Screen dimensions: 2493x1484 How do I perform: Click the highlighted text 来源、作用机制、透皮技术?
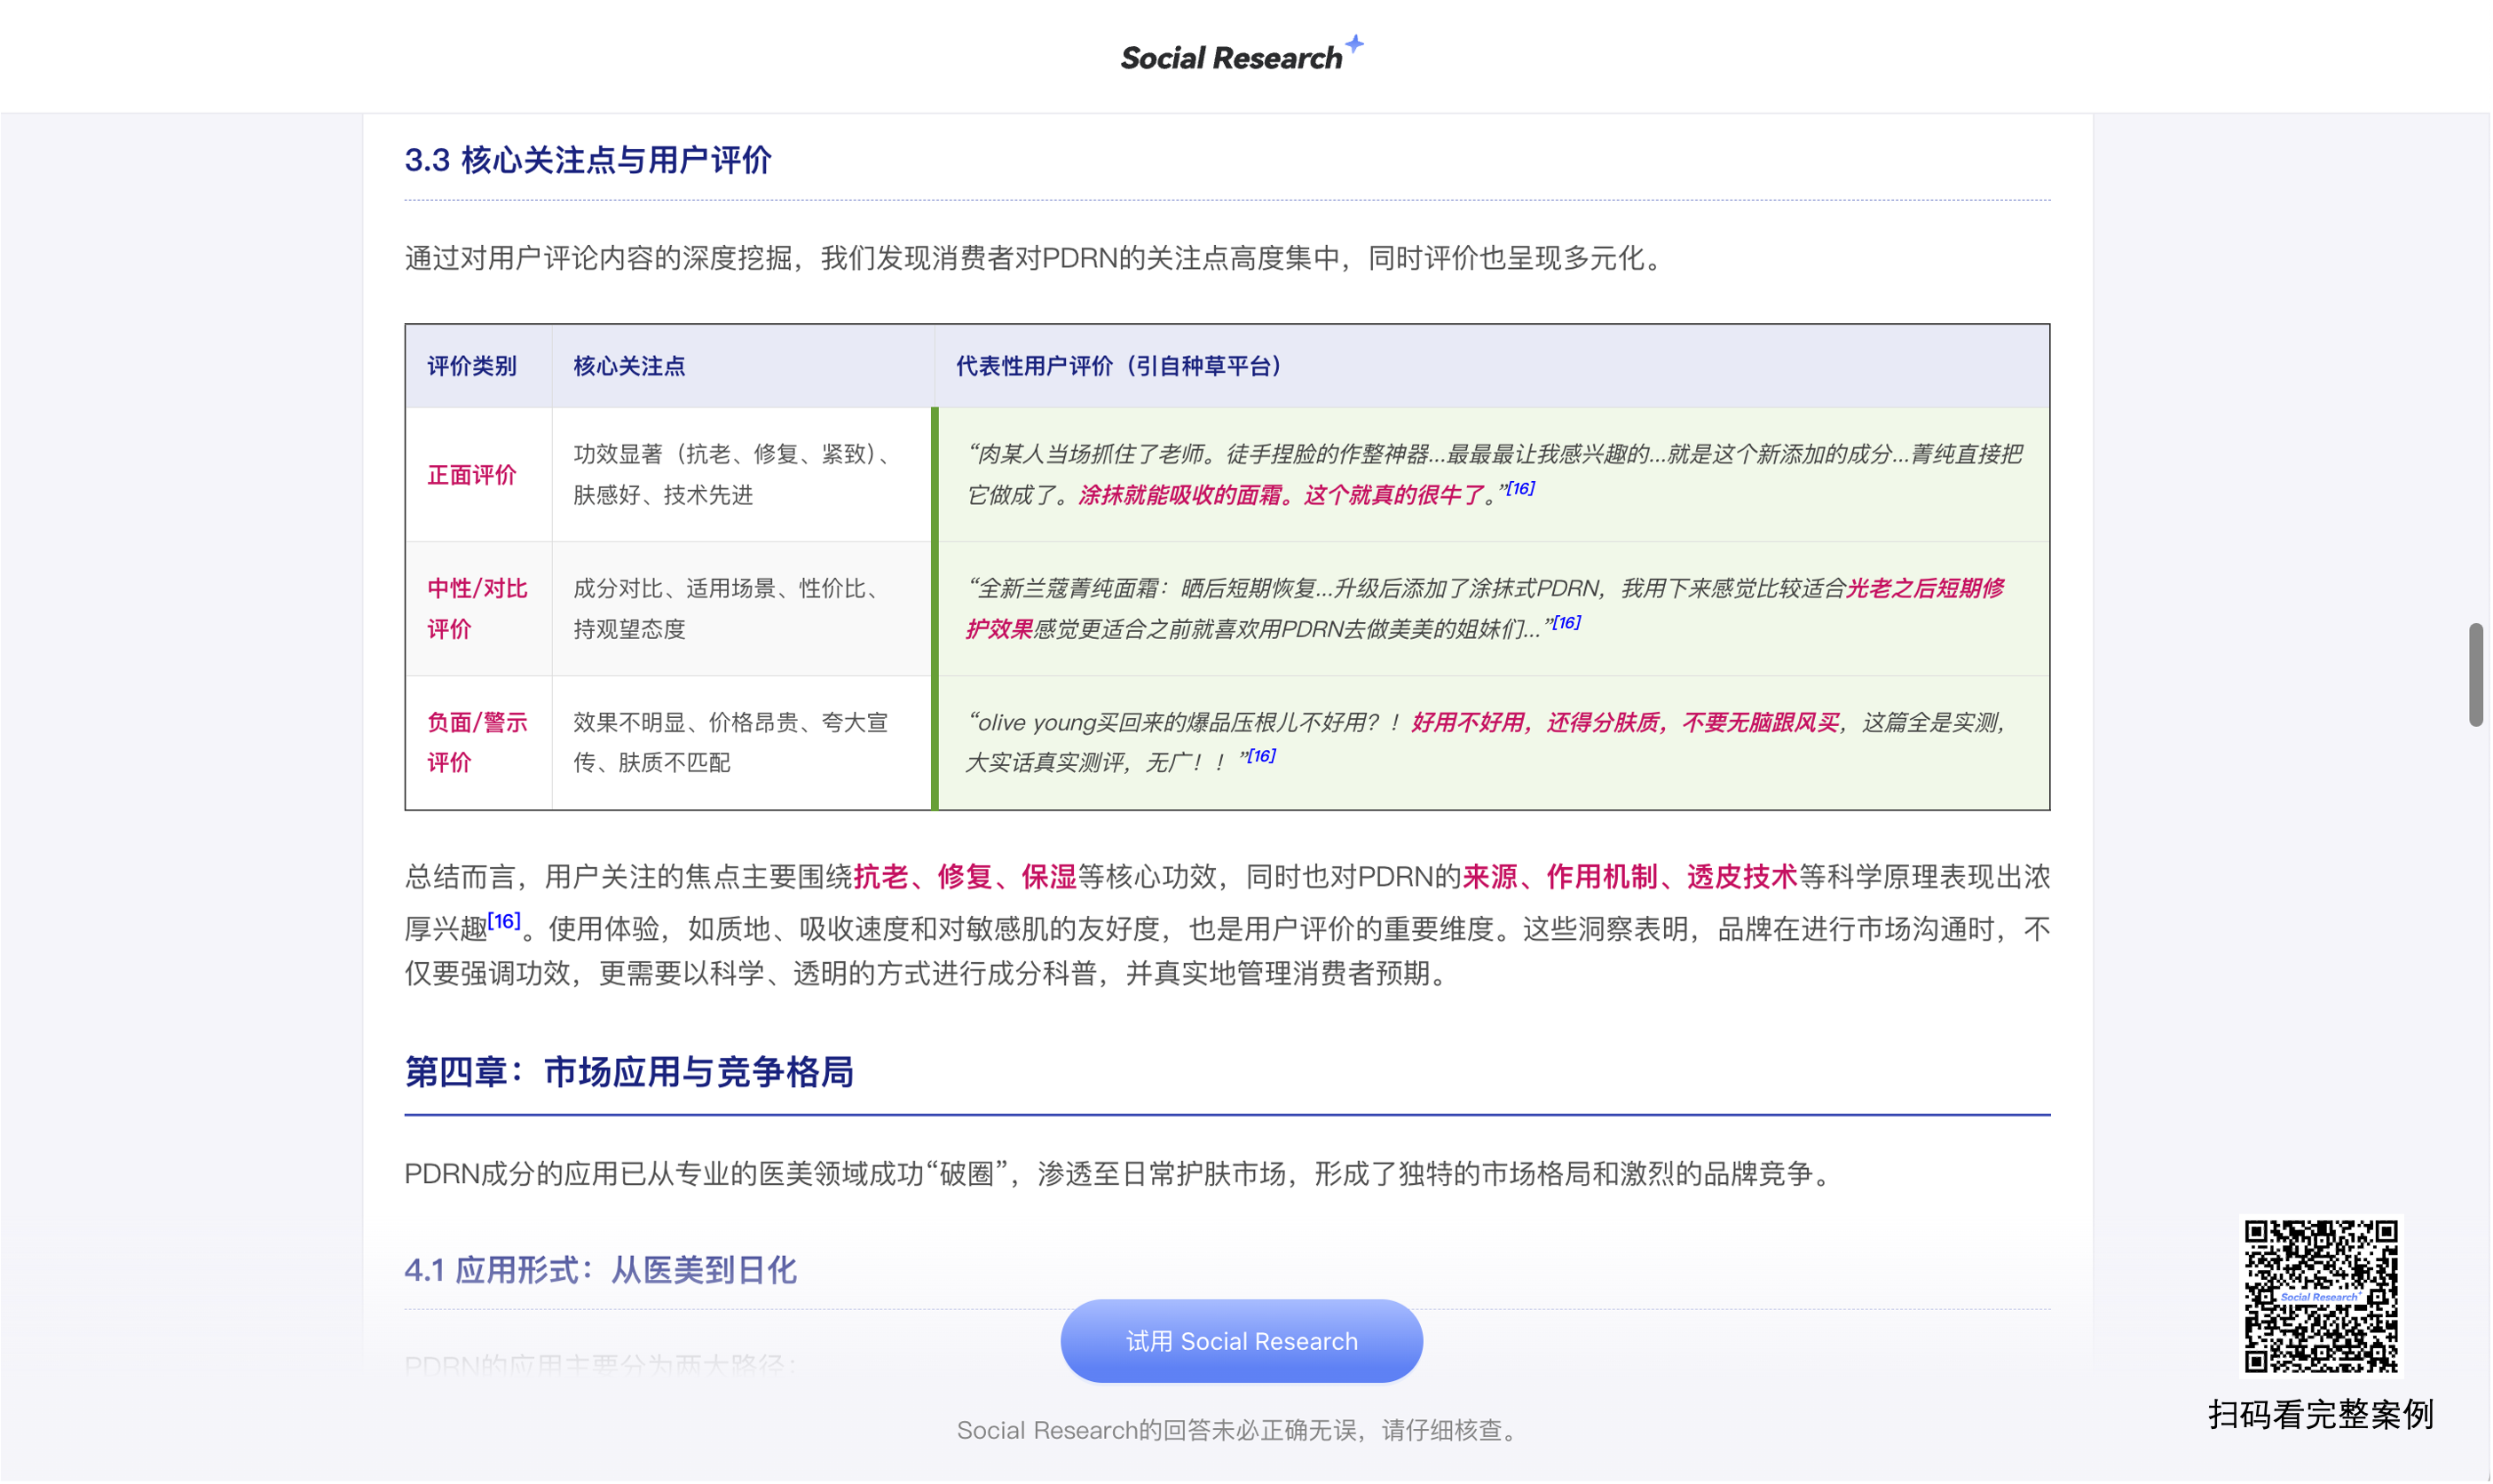[1631, 878]
